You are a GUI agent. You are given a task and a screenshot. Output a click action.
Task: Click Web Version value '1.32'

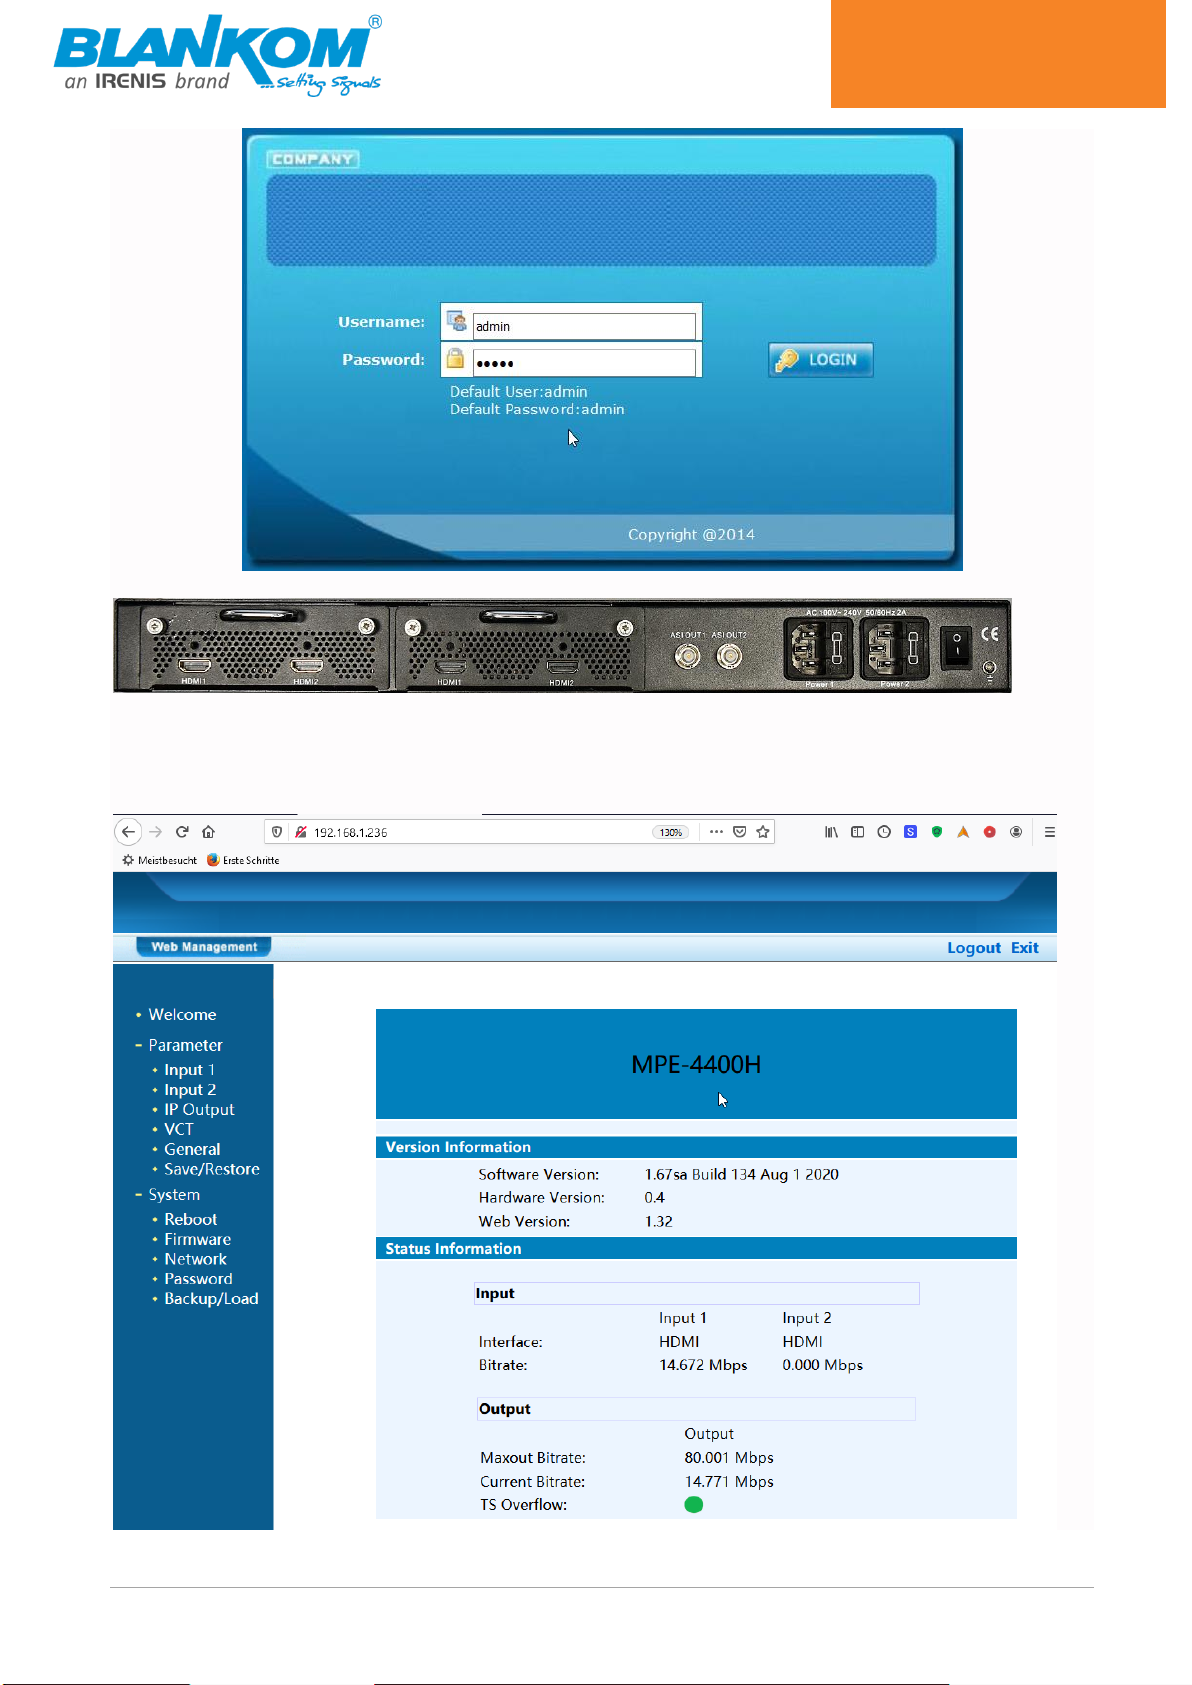[x=659, y=1222]
